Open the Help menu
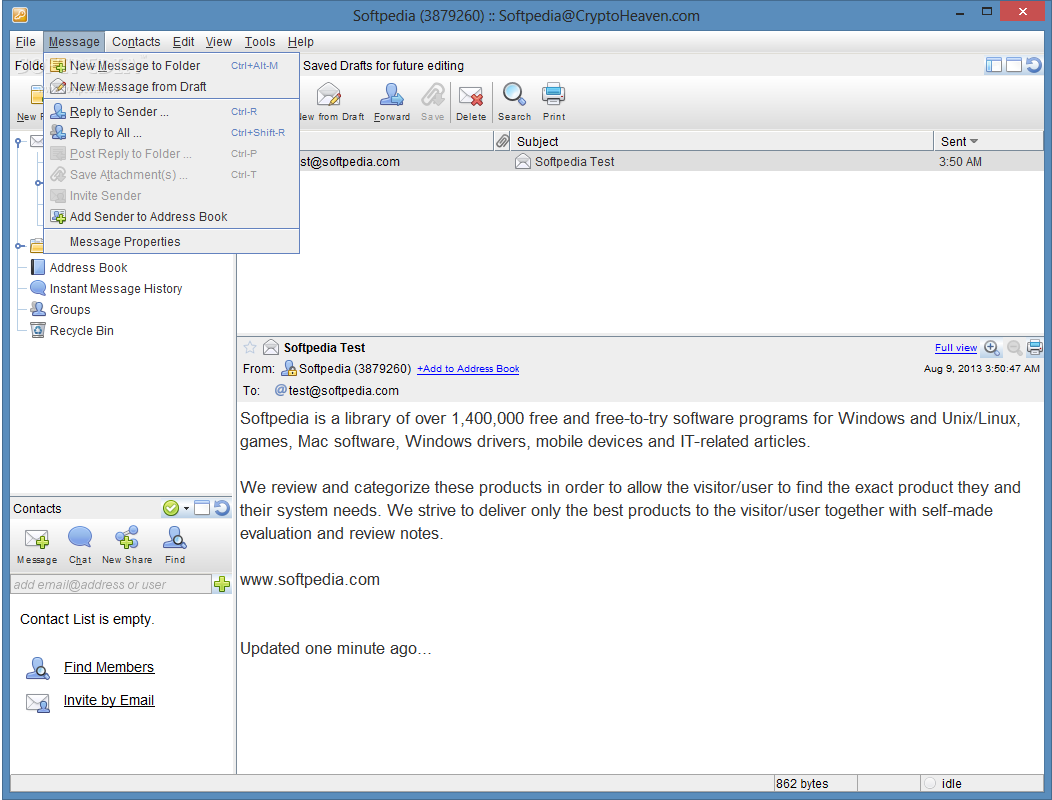The width and height of the screenshot is (1052, 800). click(x=301, y=42)
